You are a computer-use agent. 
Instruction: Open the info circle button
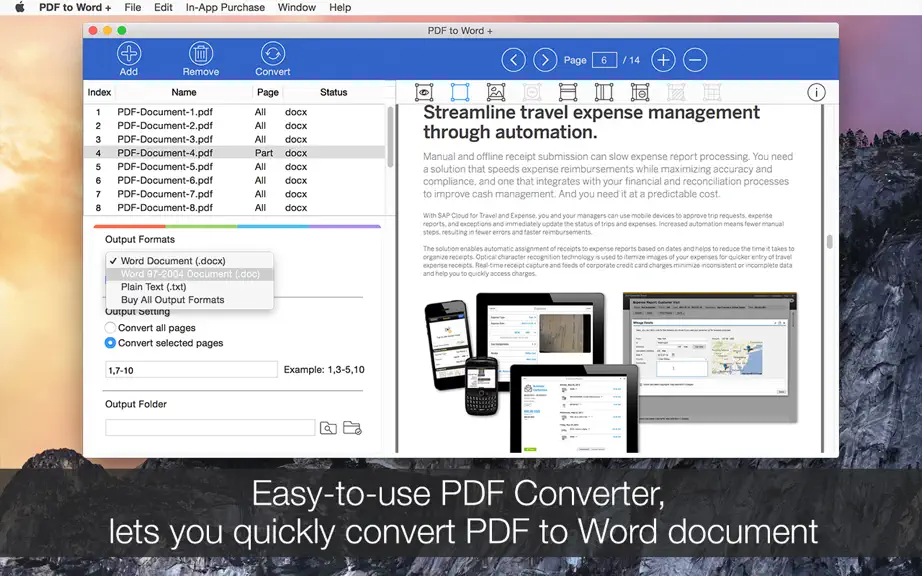coord(816,92)
